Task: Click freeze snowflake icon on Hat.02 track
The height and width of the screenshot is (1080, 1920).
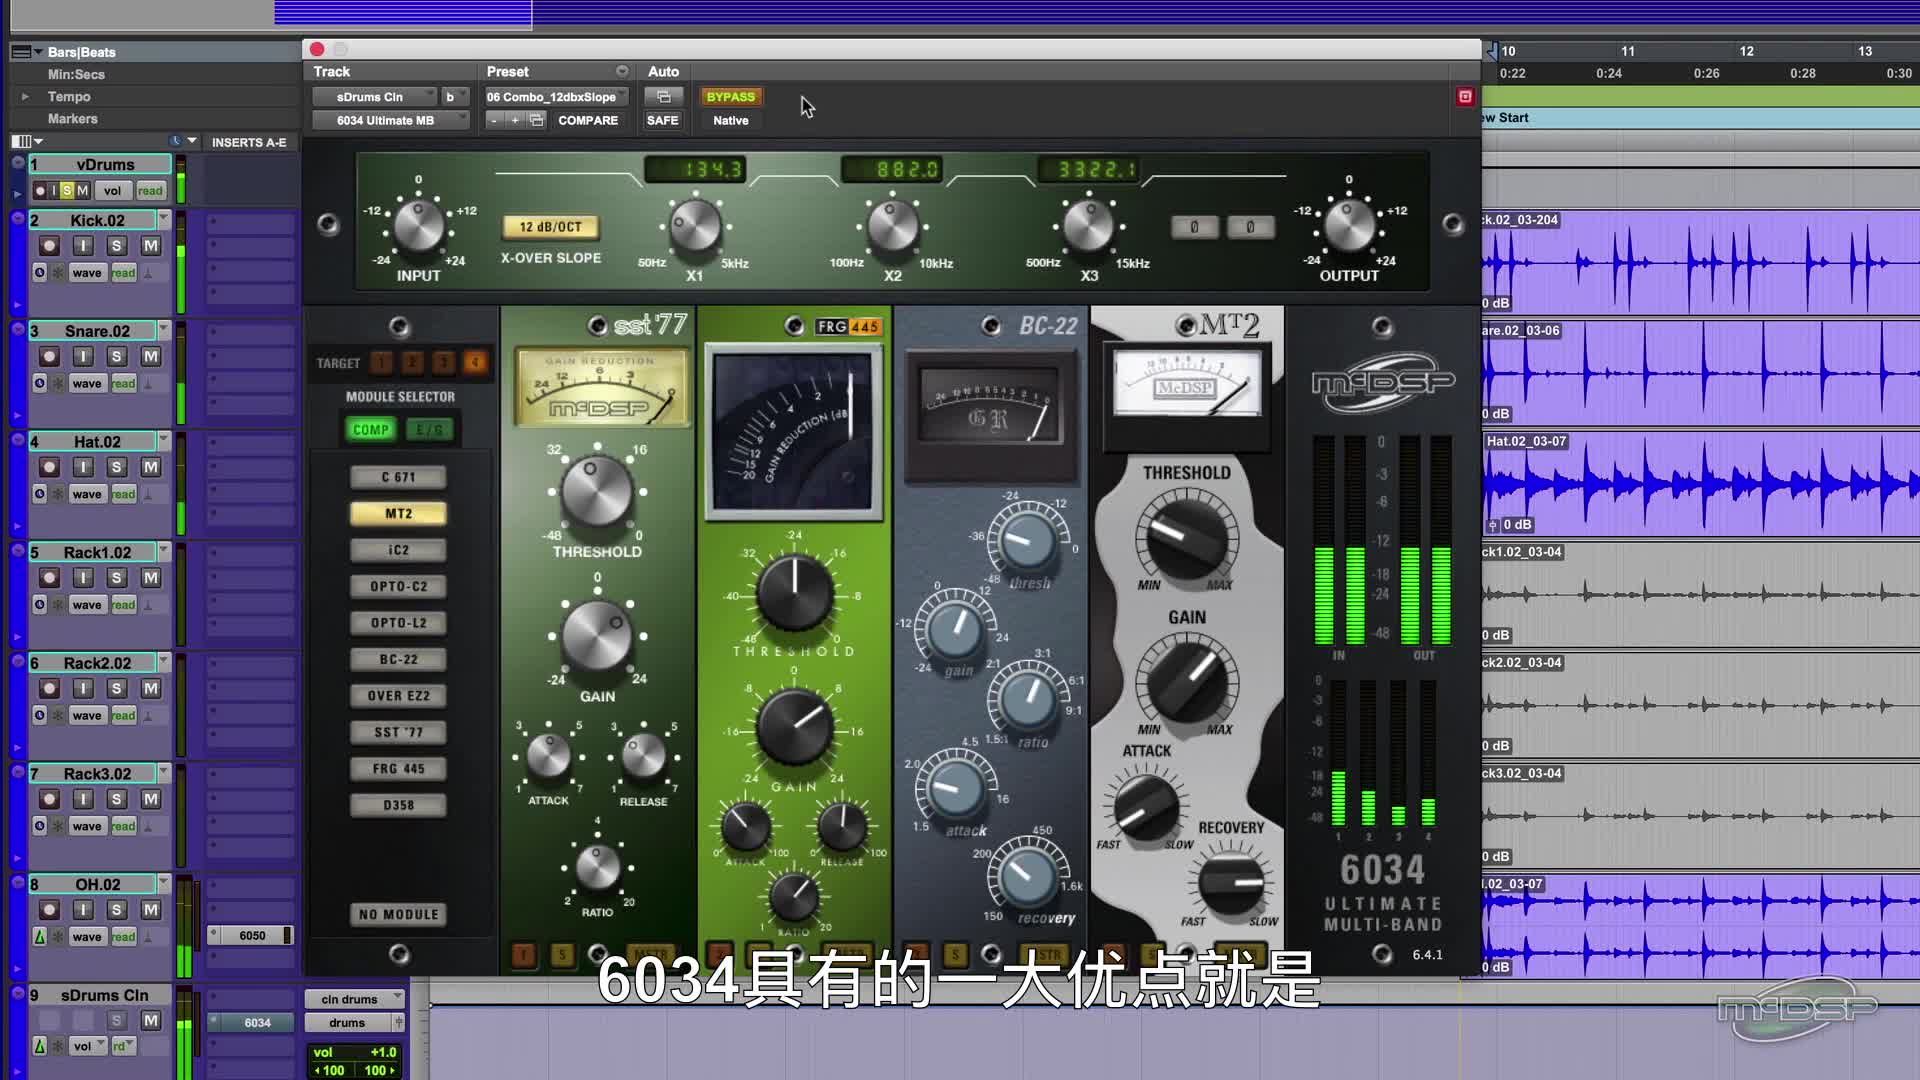Action: click(58, 494)
